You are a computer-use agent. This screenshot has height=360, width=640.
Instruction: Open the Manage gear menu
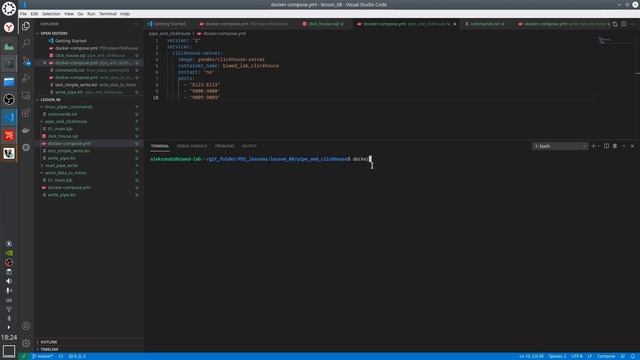(26, 343)
